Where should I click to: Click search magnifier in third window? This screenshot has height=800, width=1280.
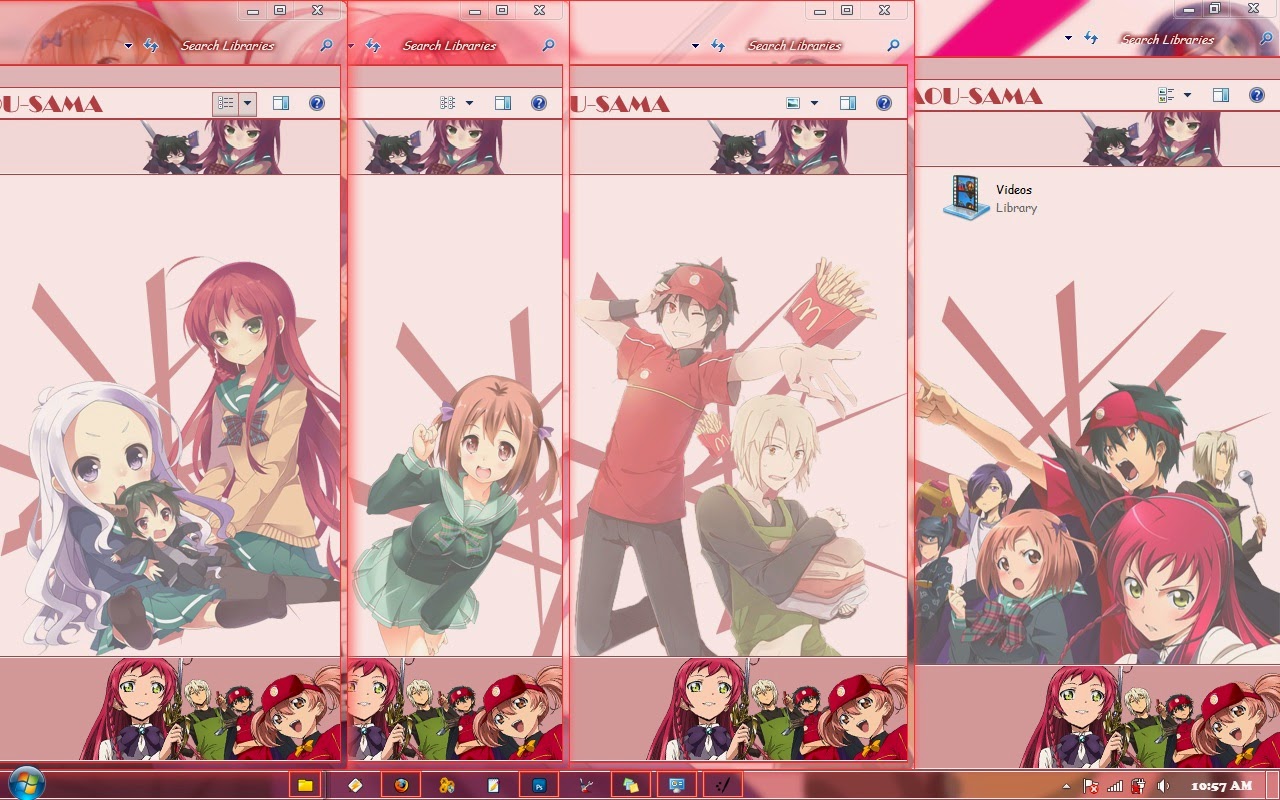[x=893, y=46]
